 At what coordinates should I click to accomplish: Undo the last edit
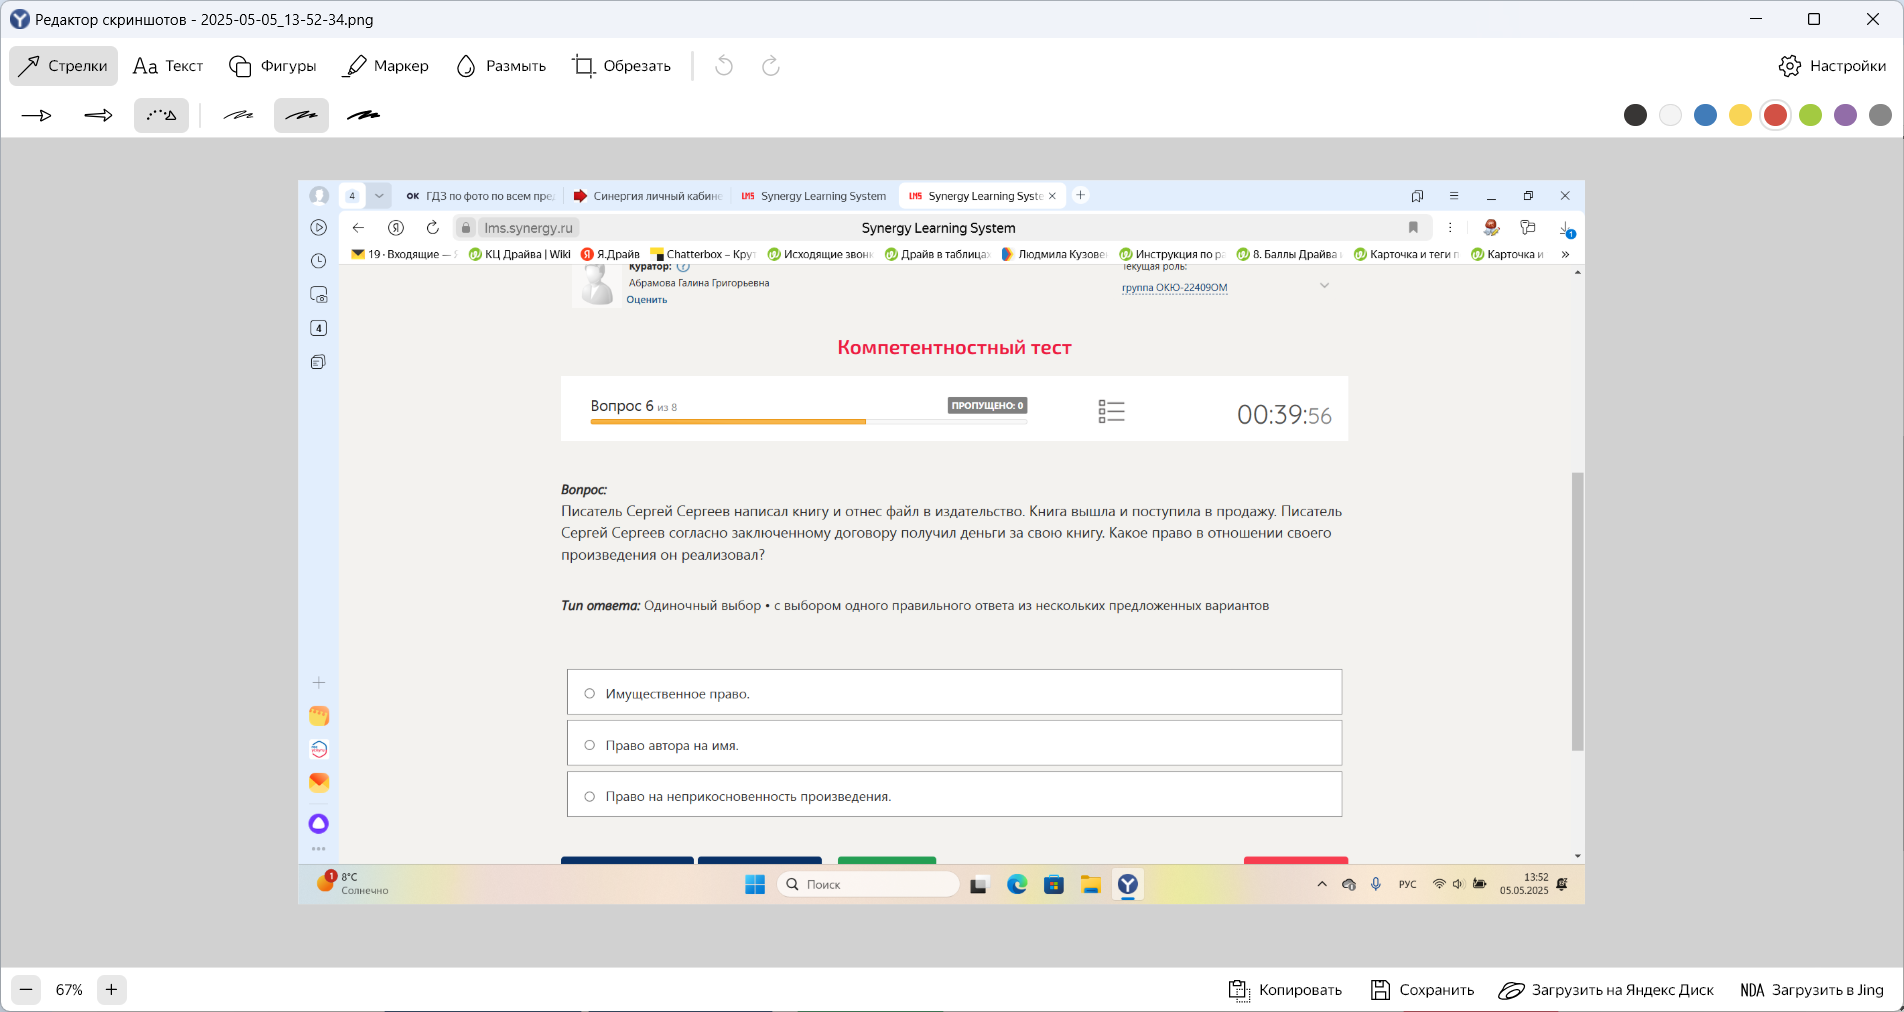(724, 66)
